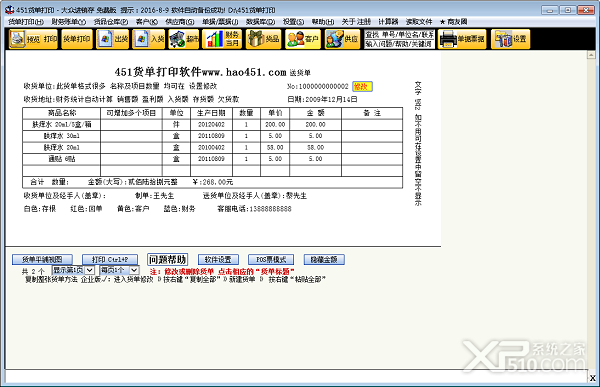
Task: Click the 供应 supplier icon
Action: (x=342, y=39)
